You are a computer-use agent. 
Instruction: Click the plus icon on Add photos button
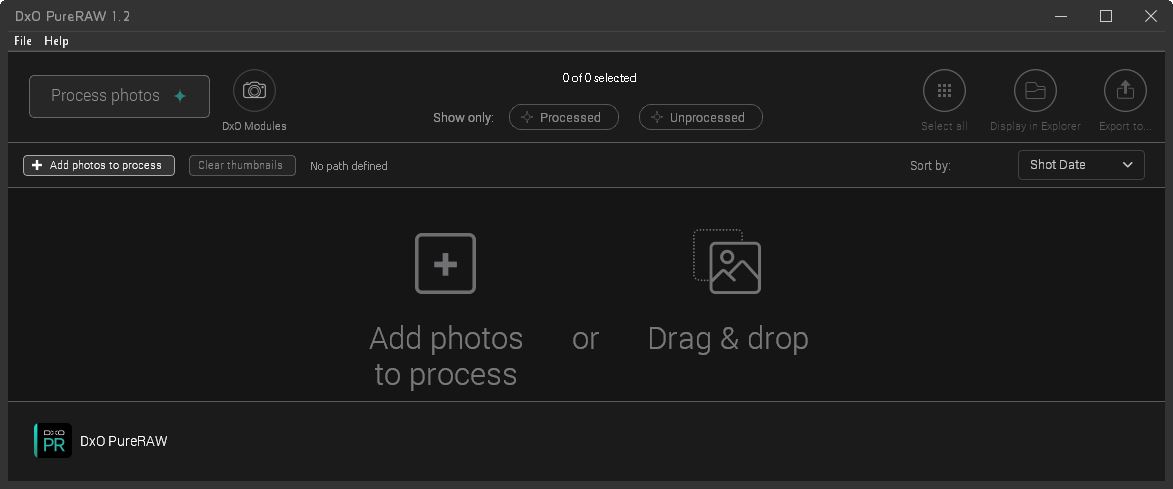(x=38, y=166)
